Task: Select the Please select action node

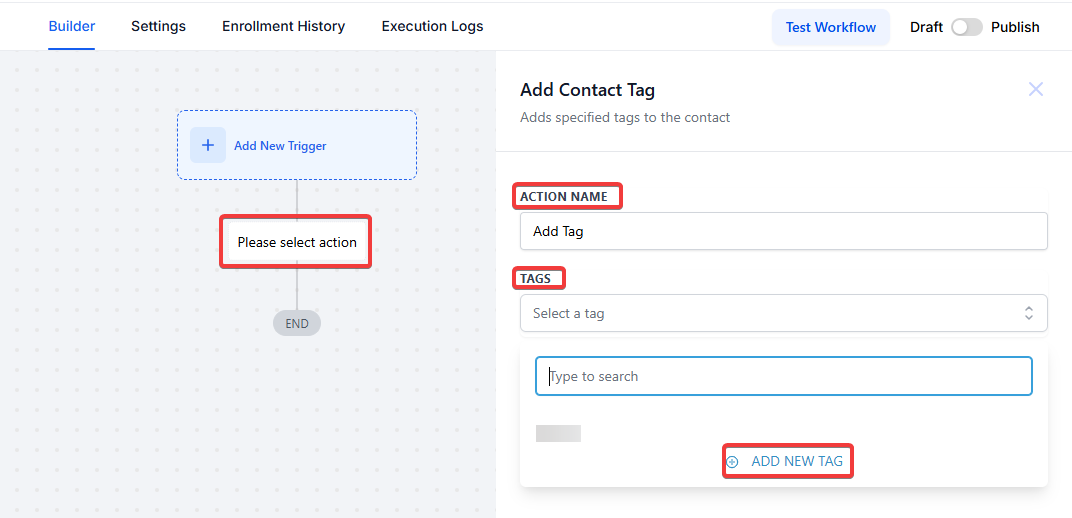Action: [x=297, y=242]
